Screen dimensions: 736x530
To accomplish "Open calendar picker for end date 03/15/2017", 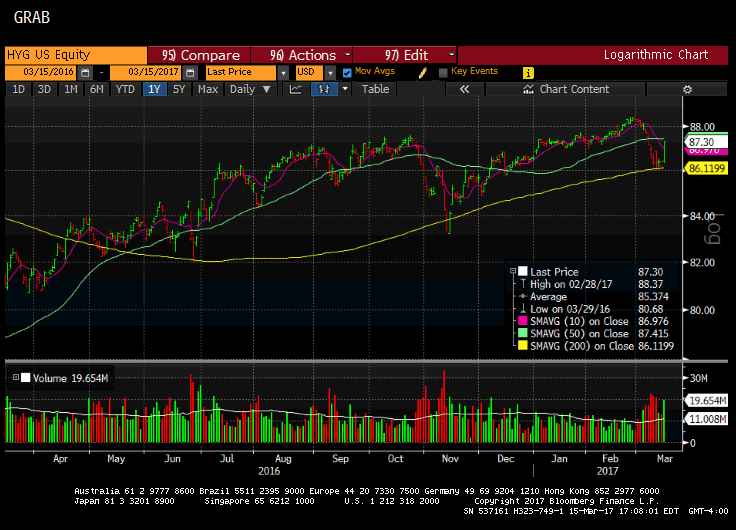I will (190, 73).
